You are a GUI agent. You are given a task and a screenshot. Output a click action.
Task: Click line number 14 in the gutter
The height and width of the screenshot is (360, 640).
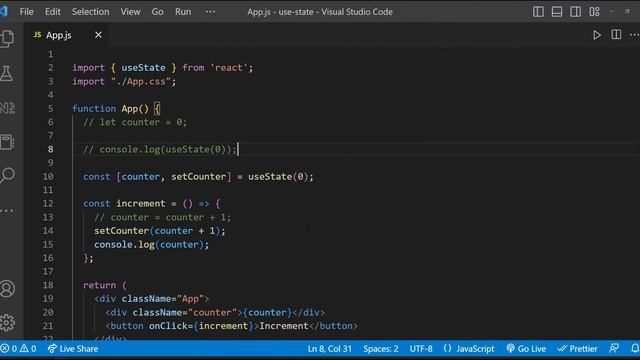pyautogui.click(x=48, y=231)
